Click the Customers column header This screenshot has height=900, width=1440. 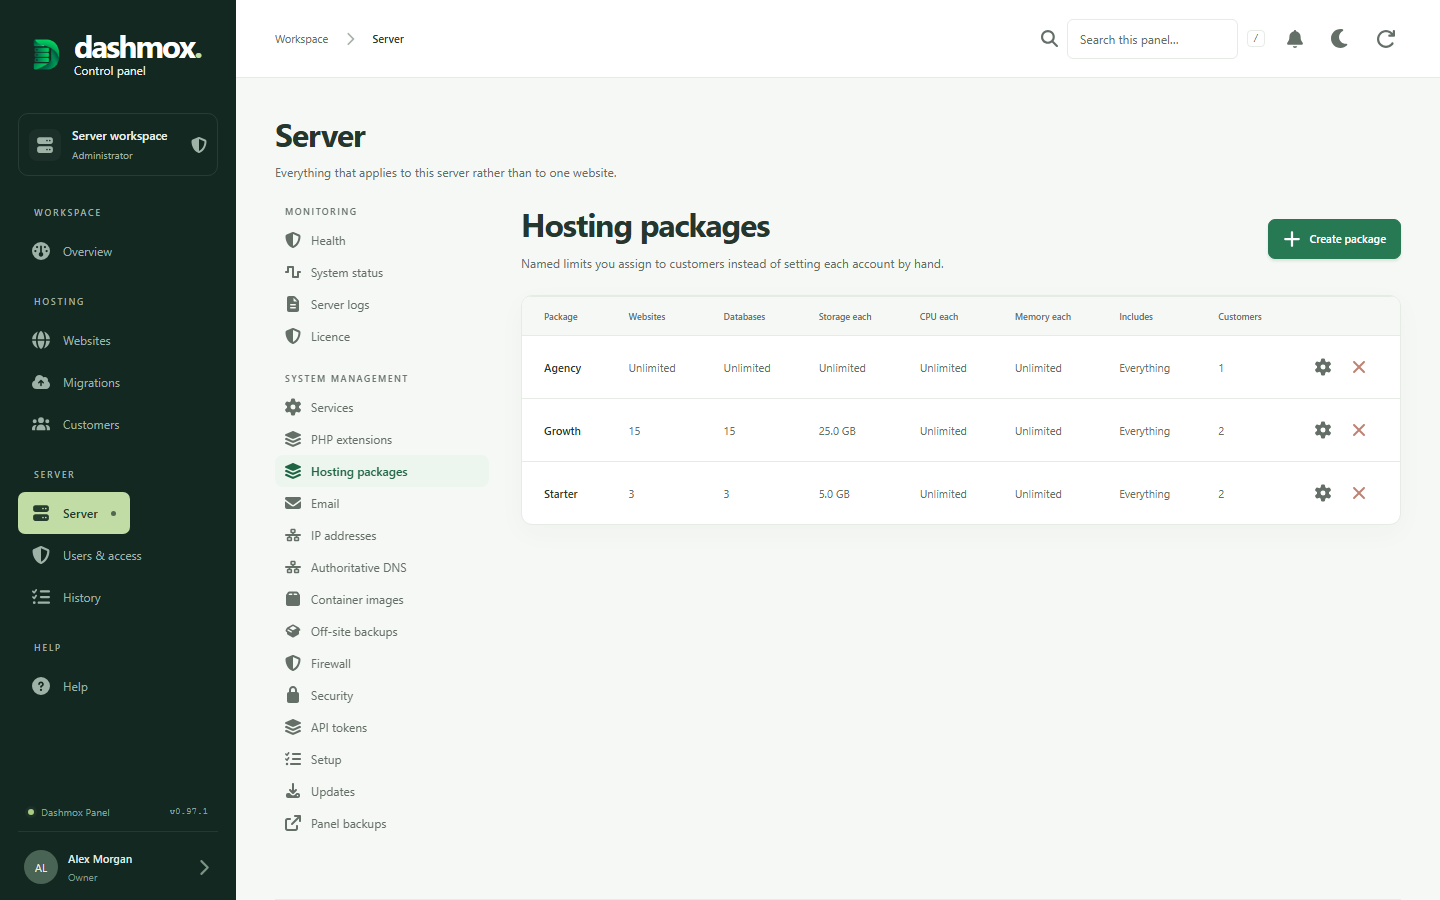pyautogui.click(x=1240, y=317)
